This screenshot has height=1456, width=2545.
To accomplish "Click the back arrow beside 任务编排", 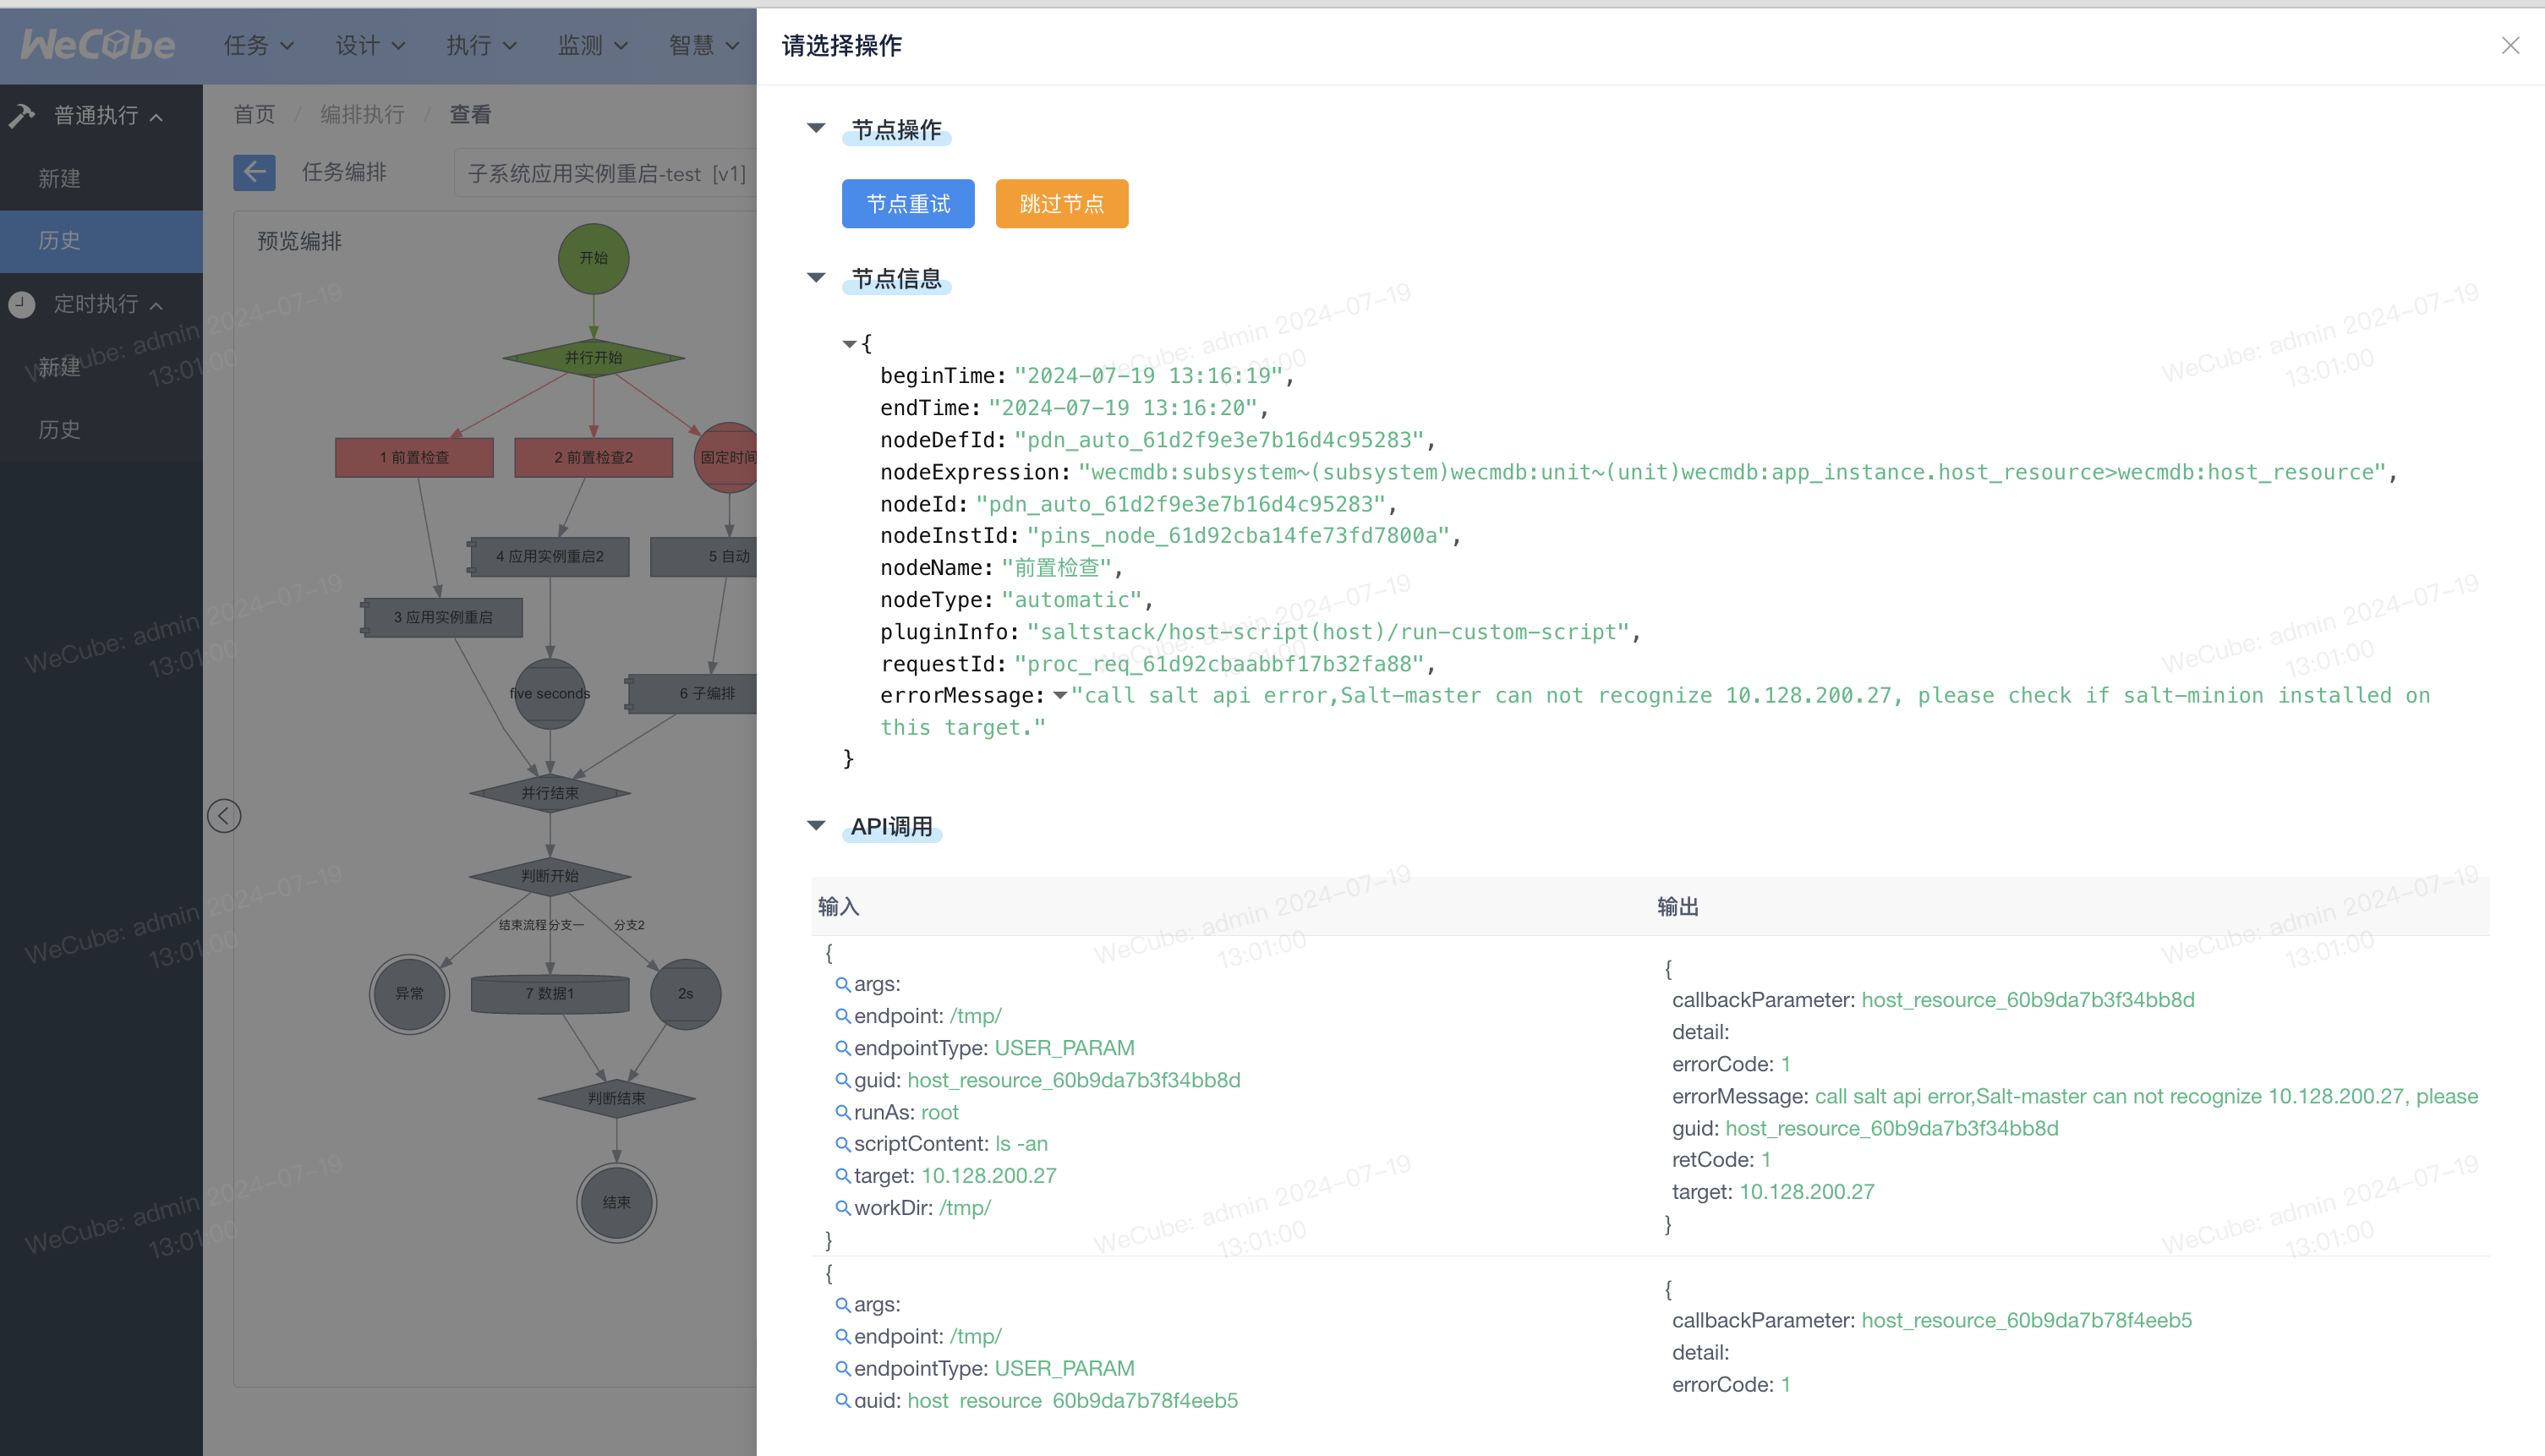I will [x=254, y=172].
